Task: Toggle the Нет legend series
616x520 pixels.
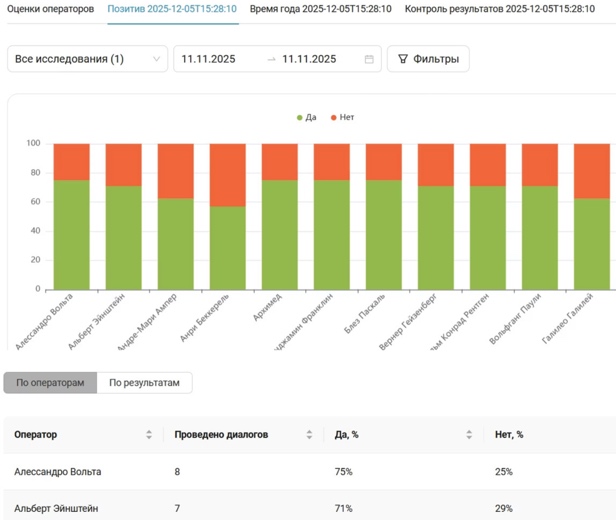Action: click(343, 117)
